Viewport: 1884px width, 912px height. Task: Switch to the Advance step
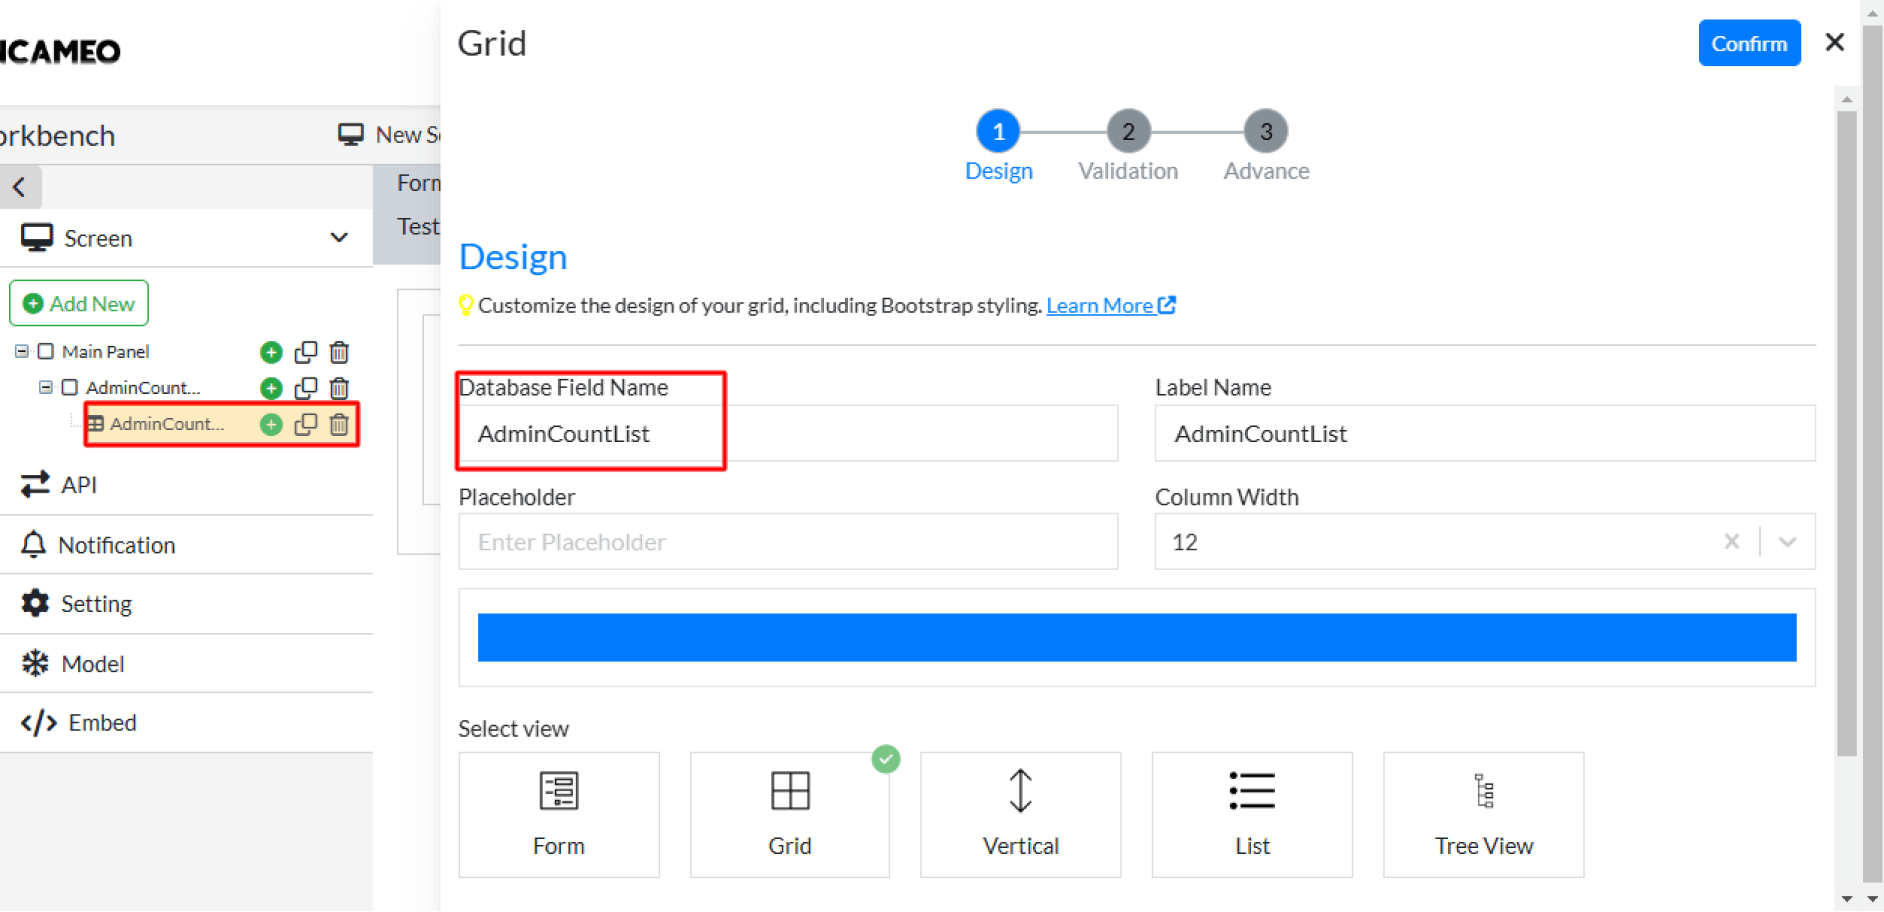pyautogui.click(x=1265, y=131)
